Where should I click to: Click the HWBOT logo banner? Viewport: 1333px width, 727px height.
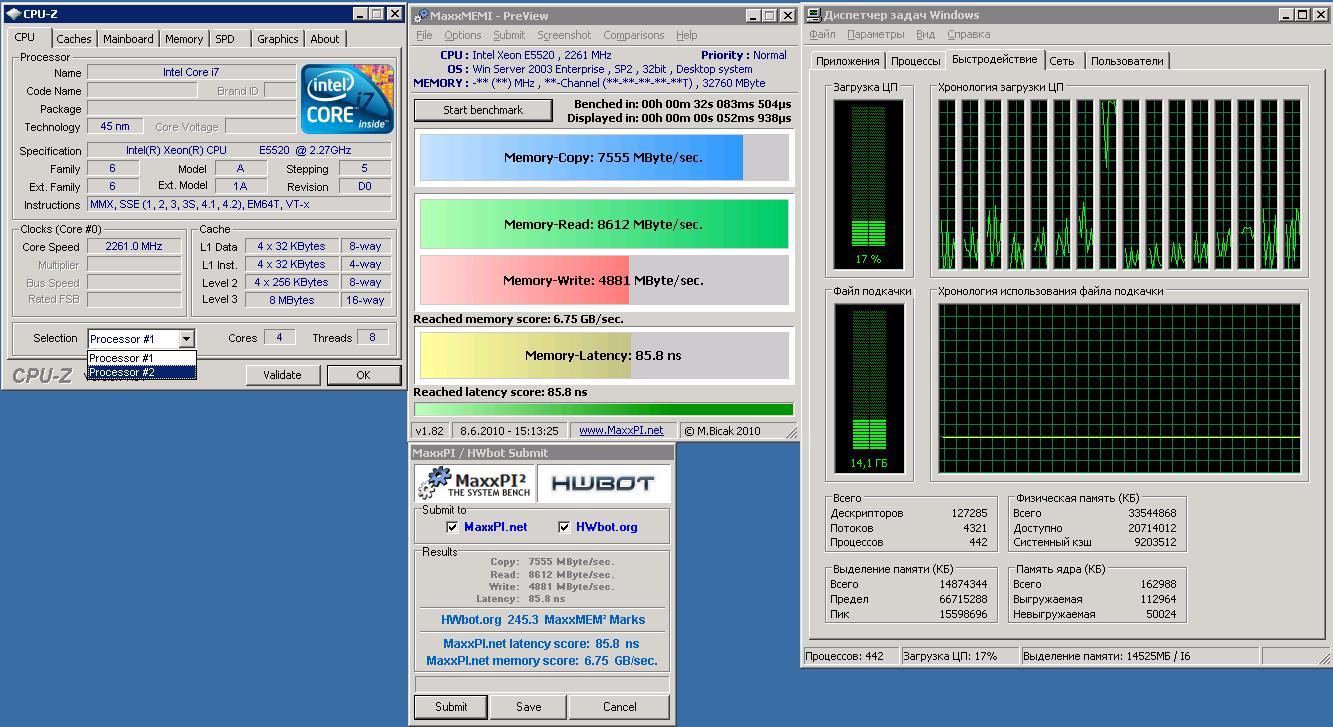pos(603,483)
